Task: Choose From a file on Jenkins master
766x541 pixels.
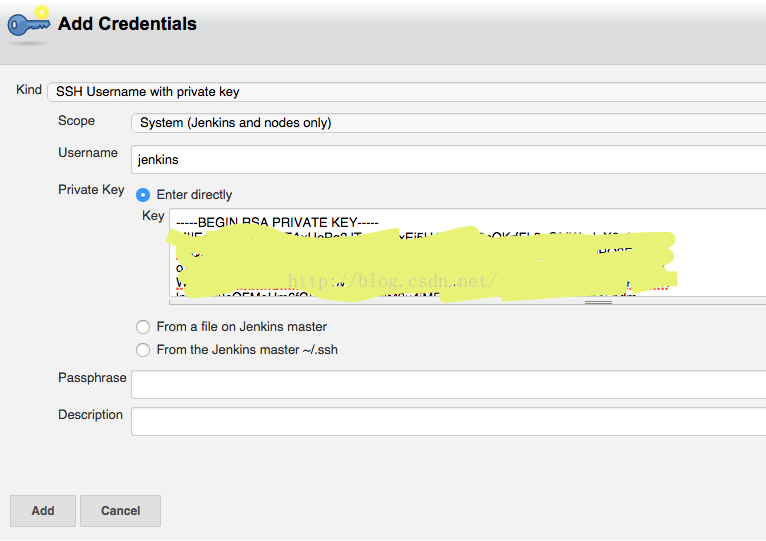Action: (x=143, y=327)
